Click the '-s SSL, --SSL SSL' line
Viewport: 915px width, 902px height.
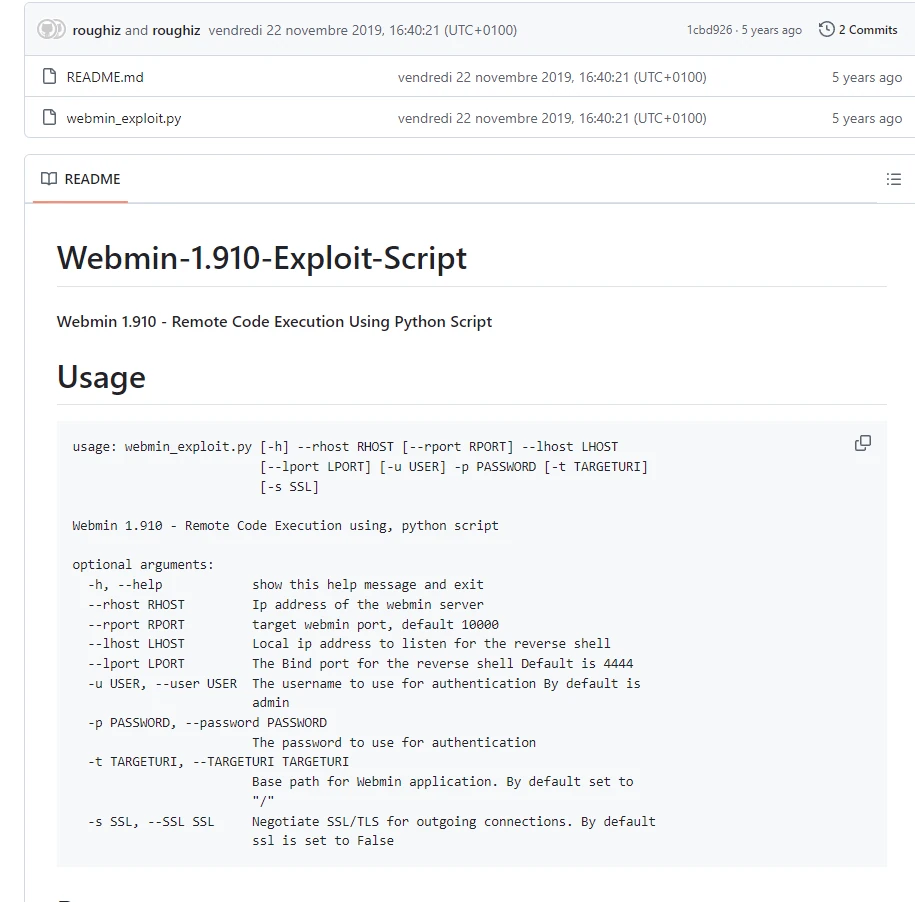tap(372, 821)
